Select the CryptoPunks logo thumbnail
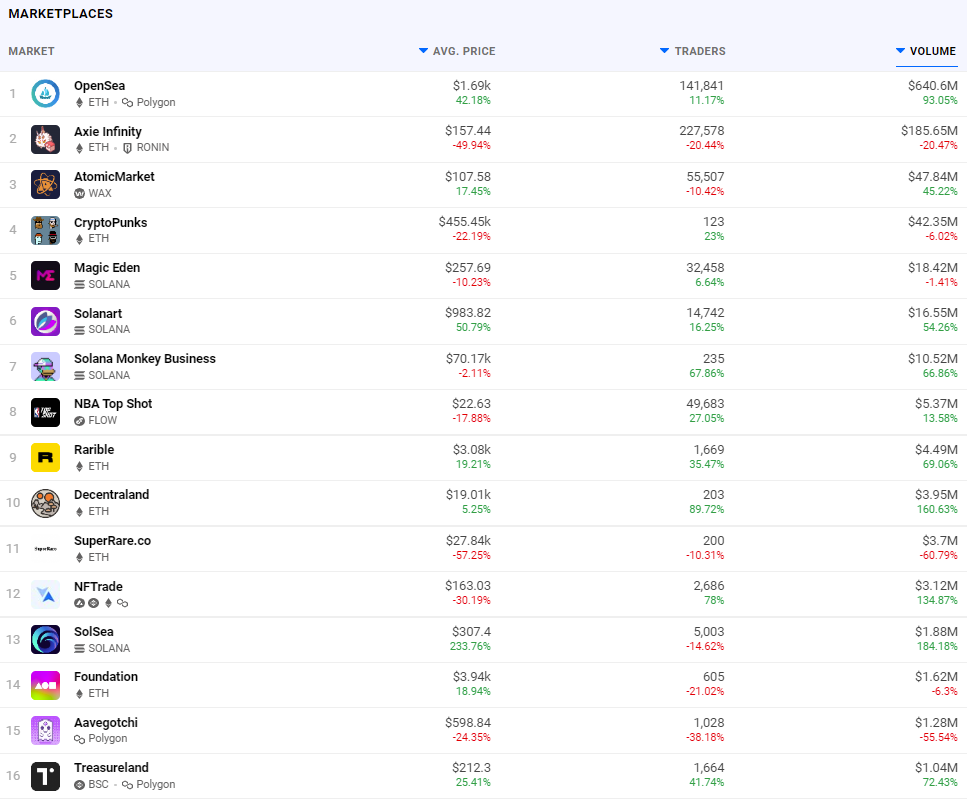967x803 pixels. (x=46, y=230)
